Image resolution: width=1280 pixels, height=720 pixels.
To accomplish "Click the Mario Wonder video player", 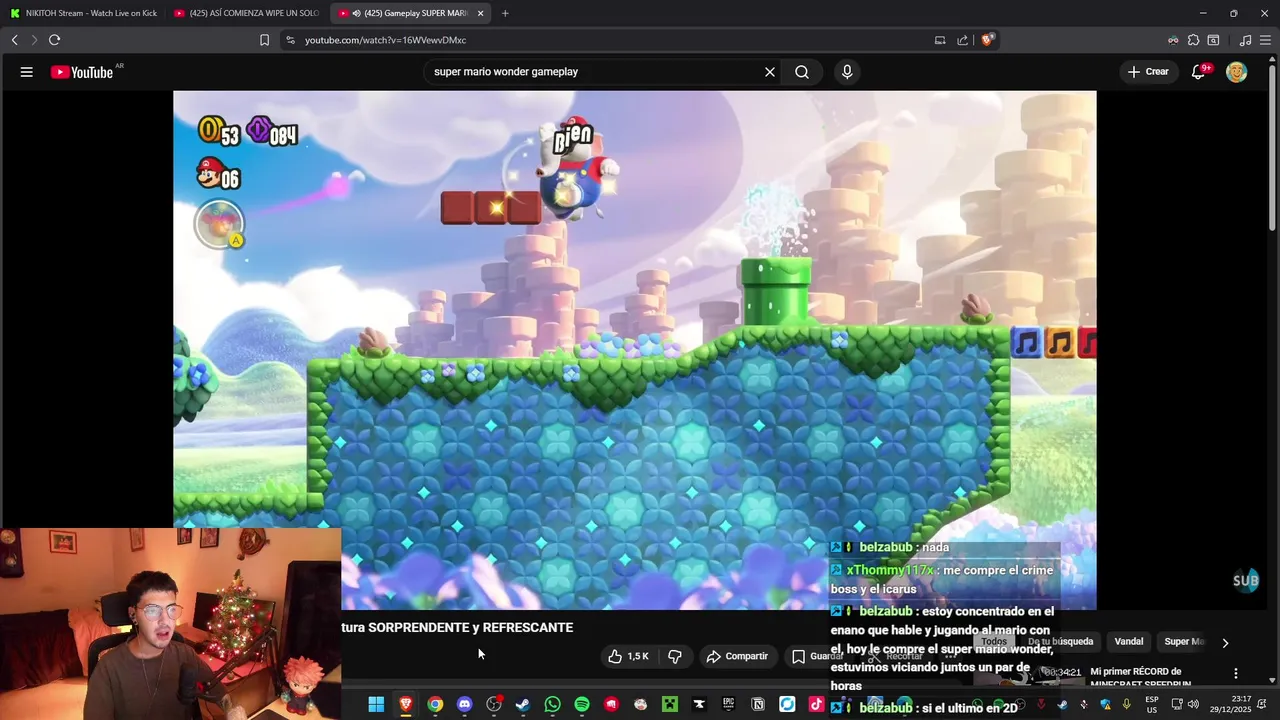I will point(634,350).
